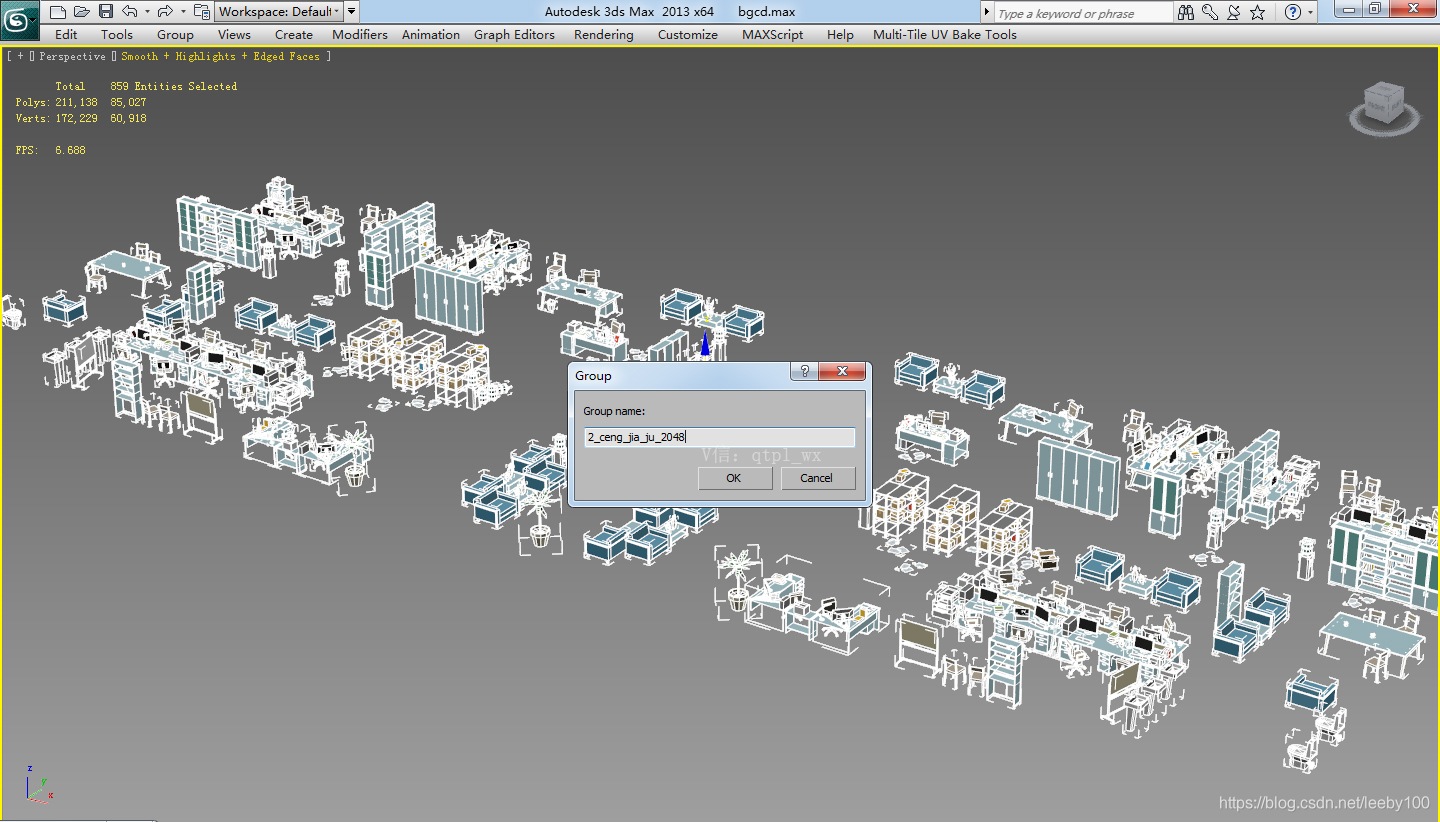Open the Quick Access Toolbar customize arrow

[x=351, y=12]
